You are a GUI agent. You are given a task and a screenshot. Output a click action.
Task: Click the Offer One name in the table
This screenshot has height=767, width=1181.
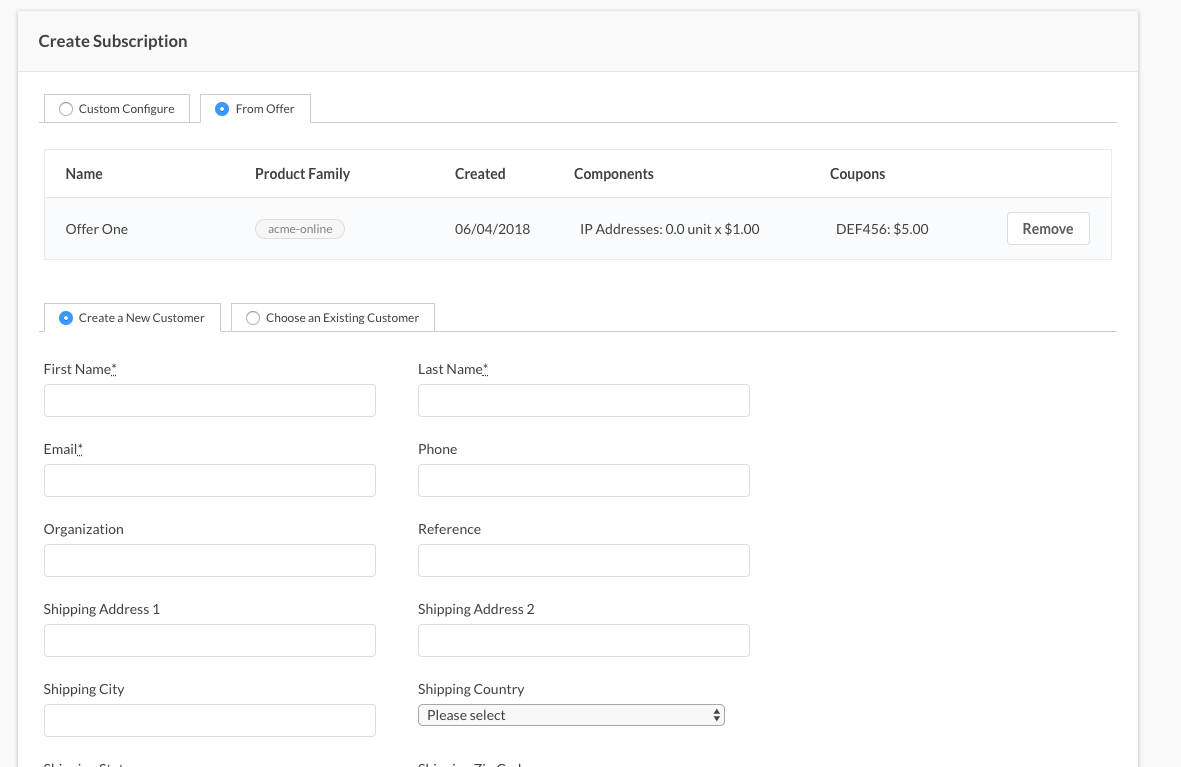97,229
